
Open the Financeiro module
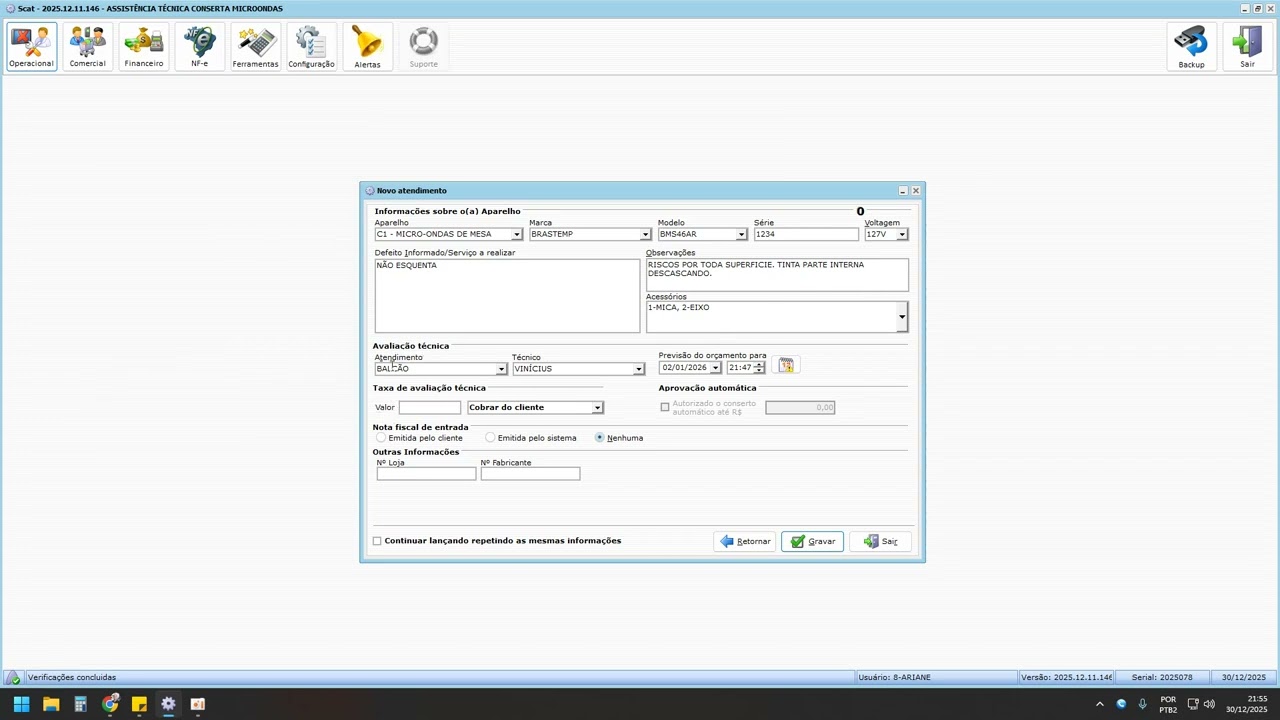click(144, 46)
